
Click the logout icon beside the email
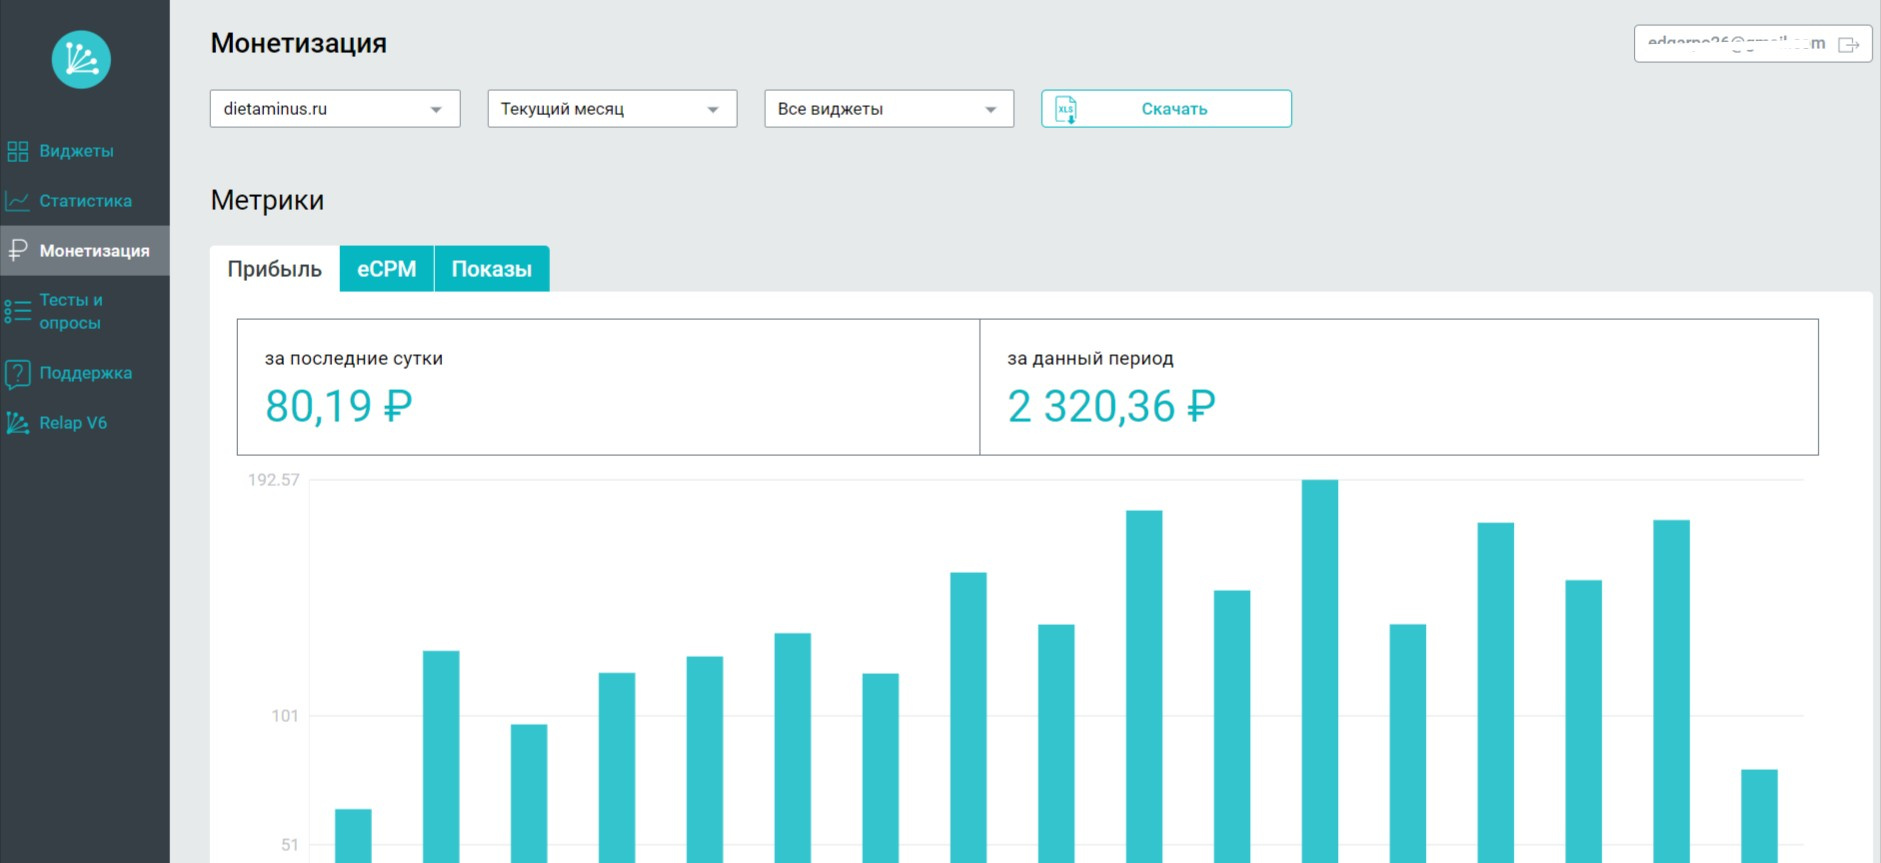(1849, 44)
